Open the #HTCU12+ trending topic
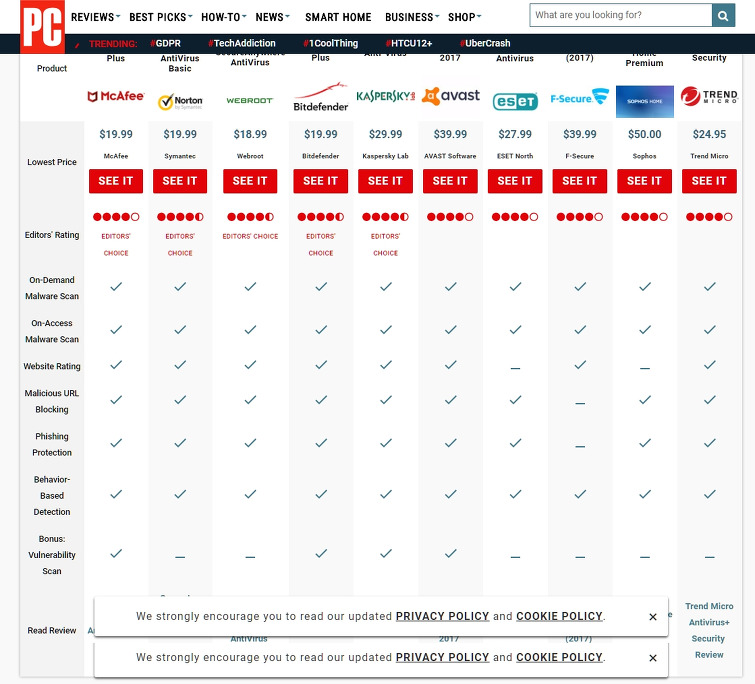 [409, 43]
